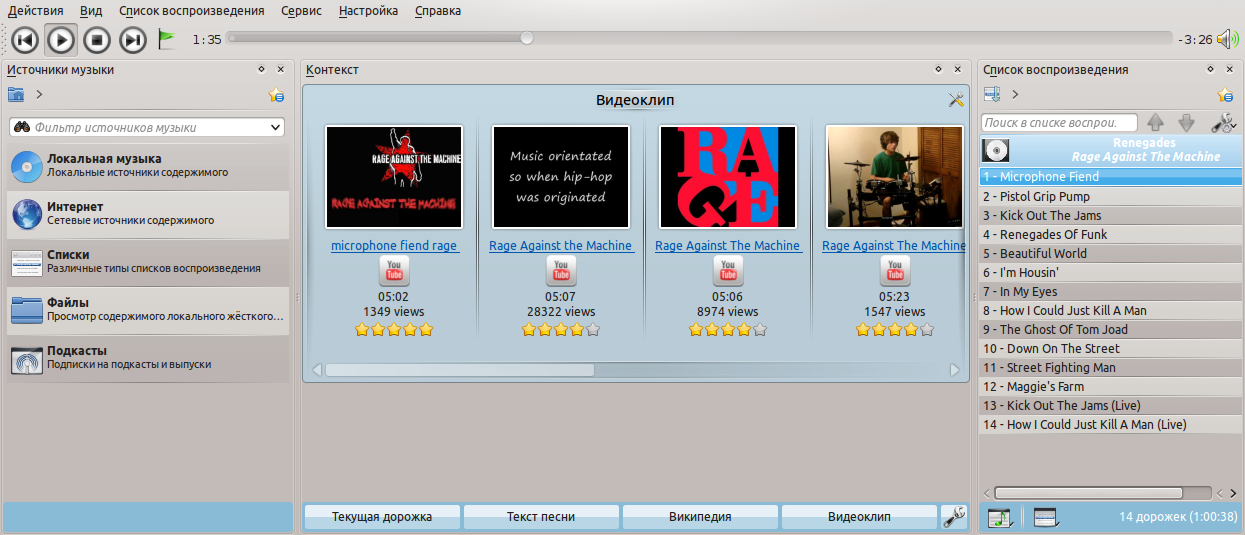Image resolution: width=1245 pixels, height=535 pixels.
Task: Open Локальная музыка source
Action: 146,165
